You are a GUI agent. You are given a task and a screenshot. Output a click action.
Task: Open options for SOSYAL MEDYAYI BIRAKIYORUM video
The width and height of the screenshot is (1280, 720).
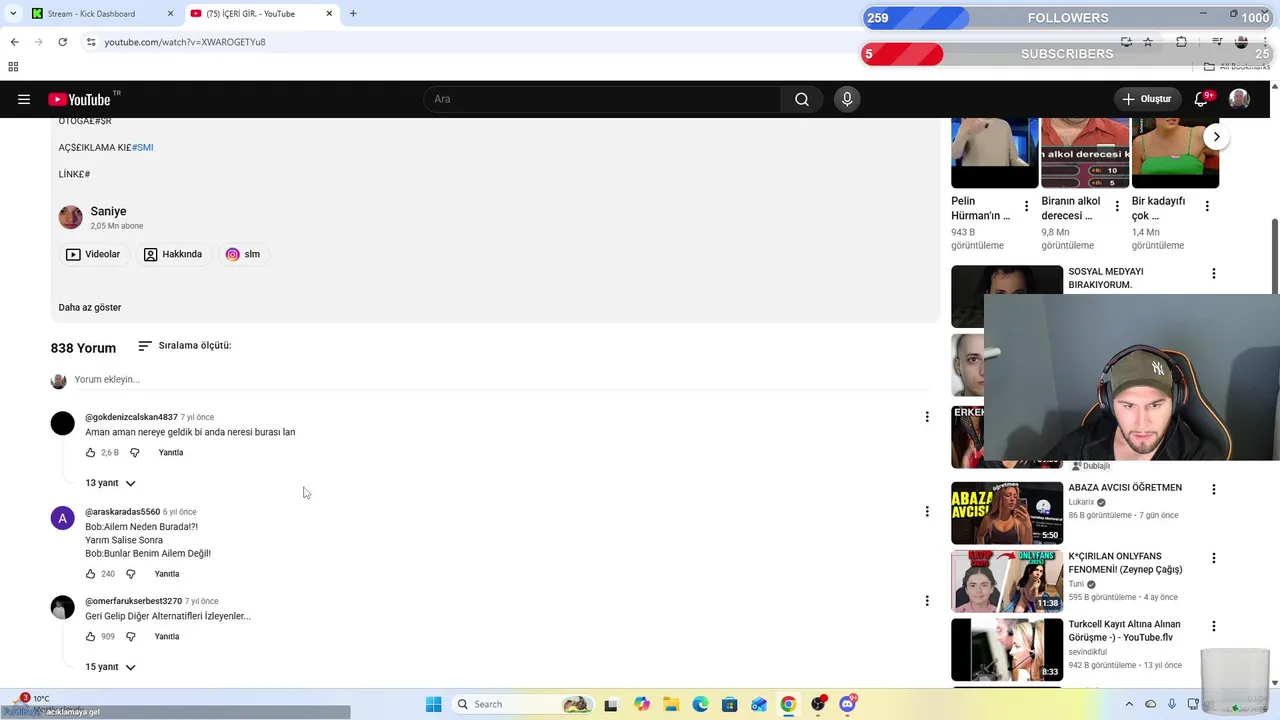[1214, 273]
